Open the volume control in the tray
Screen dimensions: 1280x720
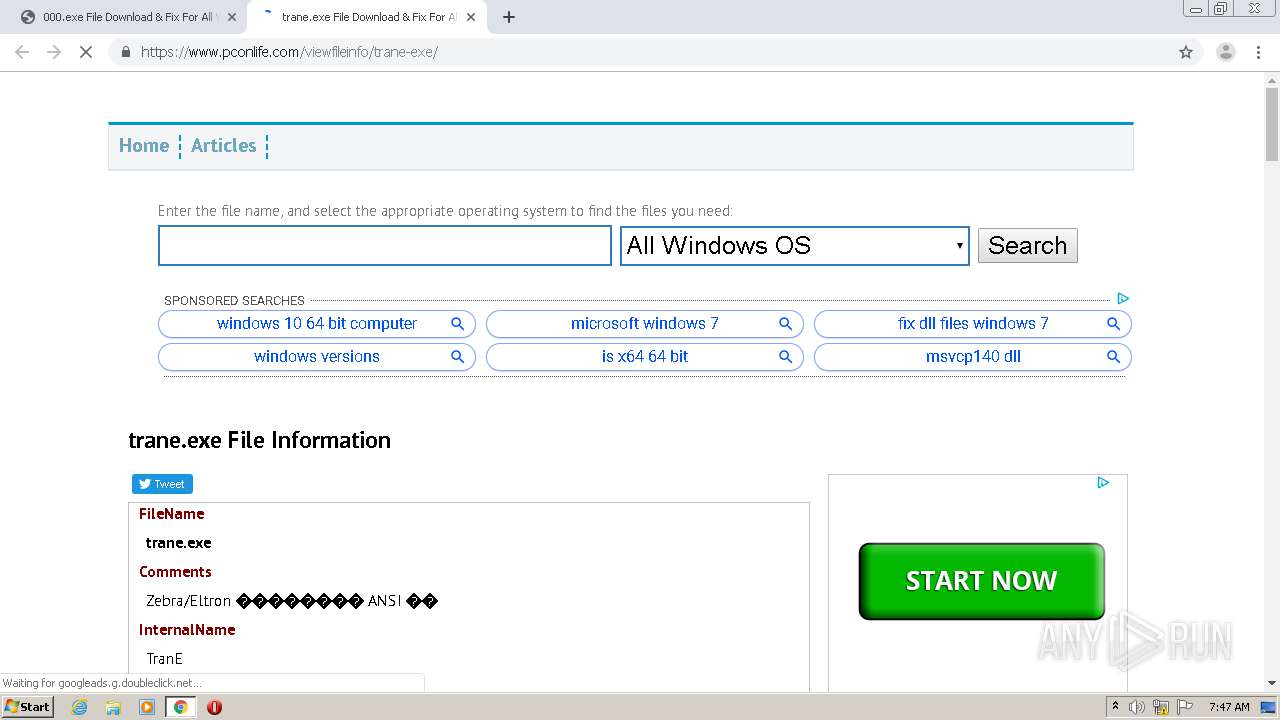pos(1137,707)
